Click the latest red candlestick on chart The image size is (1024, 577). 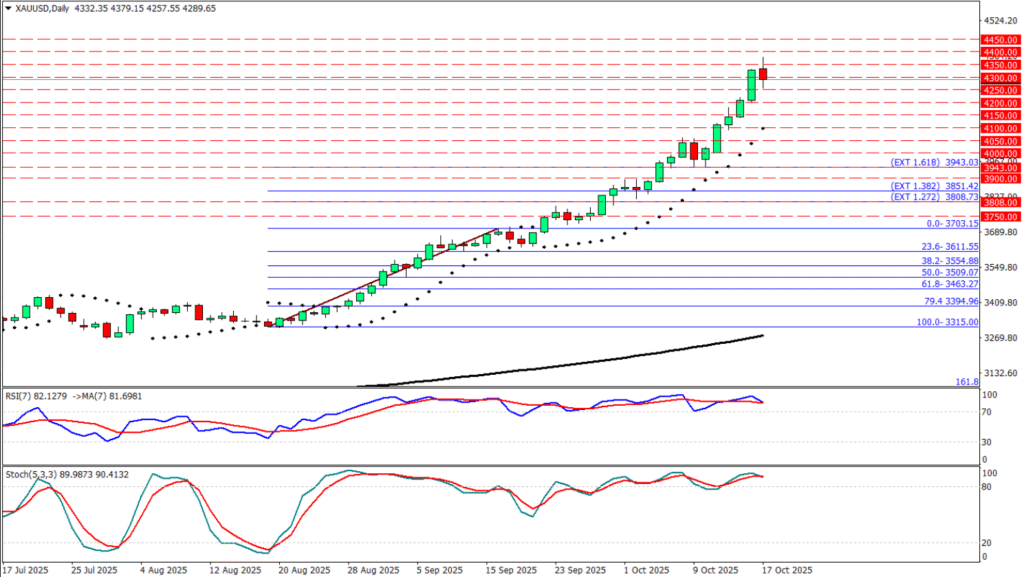pos(763,73)
